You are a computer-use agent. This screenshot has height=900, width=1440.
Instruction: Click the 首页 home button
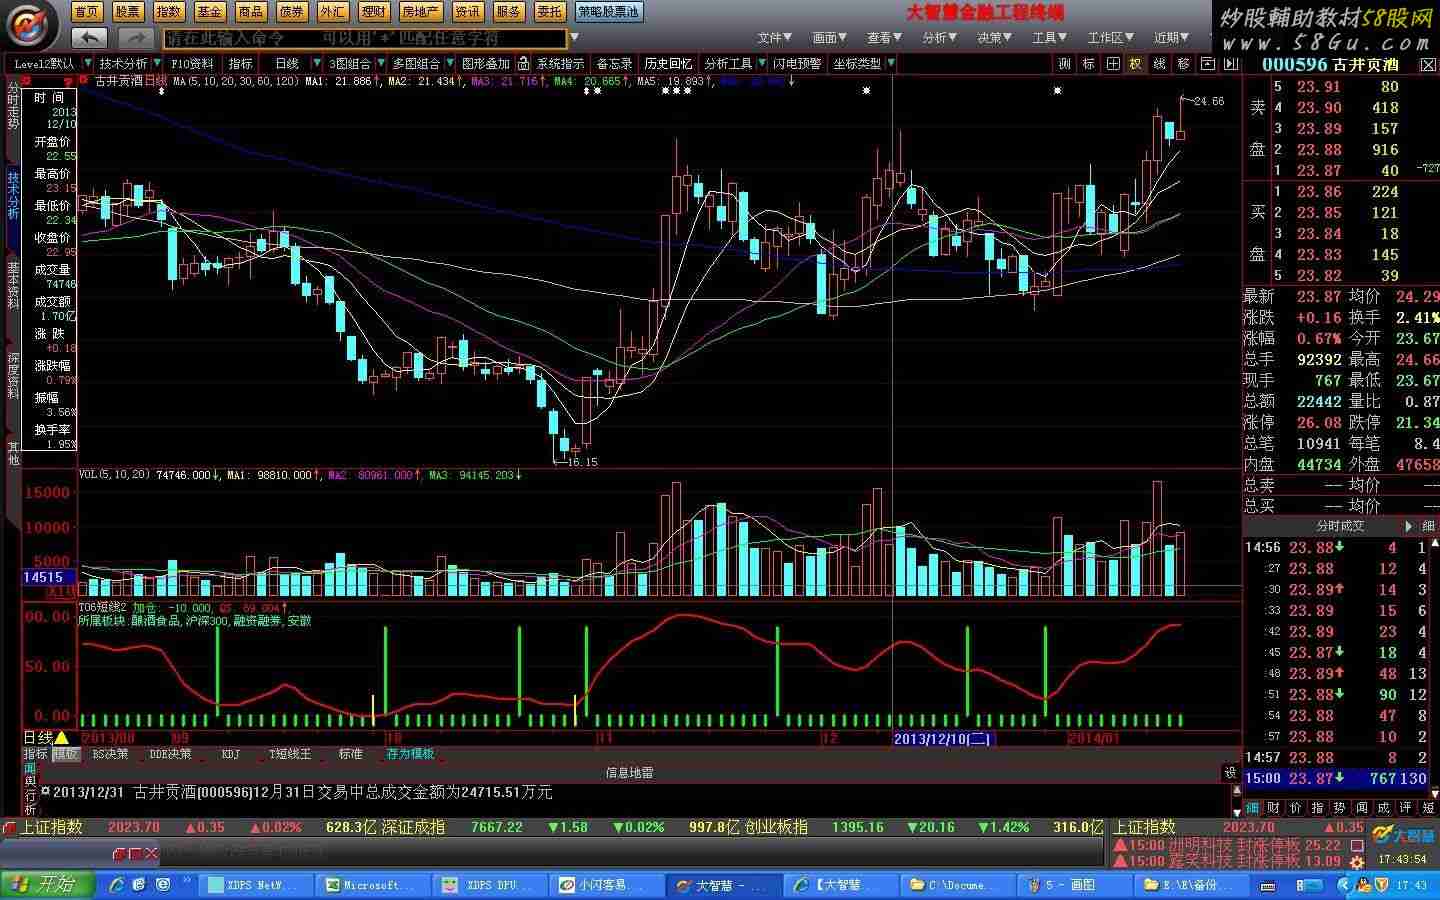click(87, 12)
